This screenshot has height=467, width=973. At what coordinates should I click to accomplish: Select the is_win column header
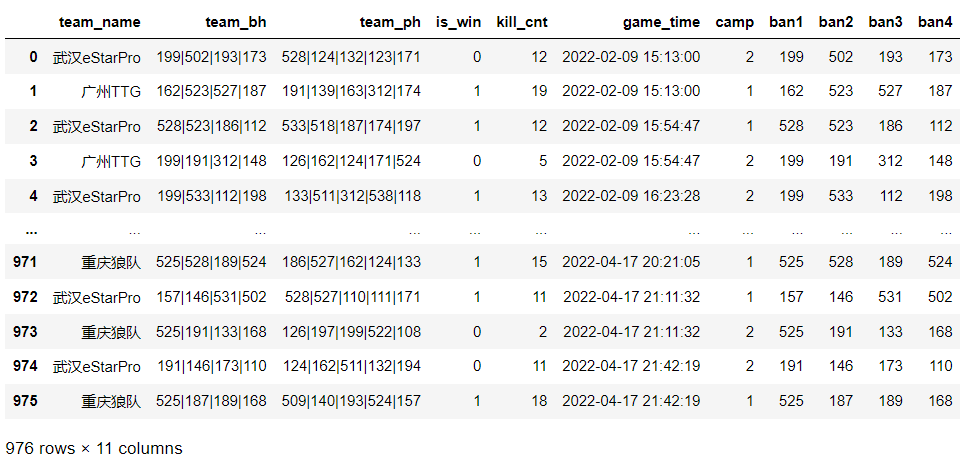pos(458,21)
